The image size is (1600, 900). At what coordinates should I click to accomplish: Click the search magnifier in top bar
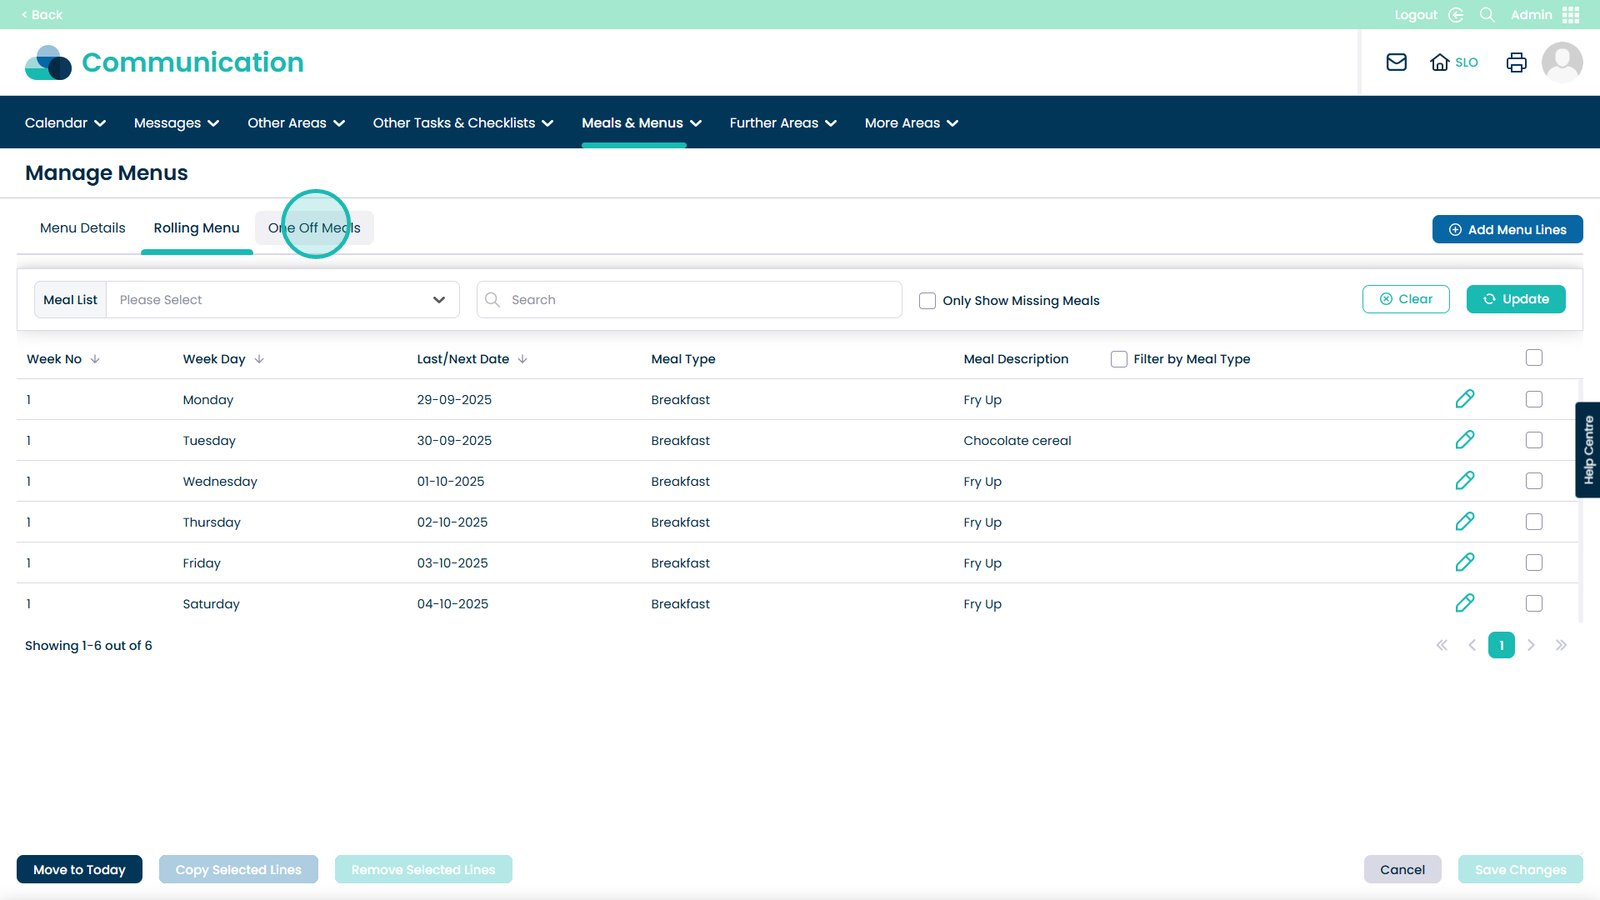coord(1487,15)
